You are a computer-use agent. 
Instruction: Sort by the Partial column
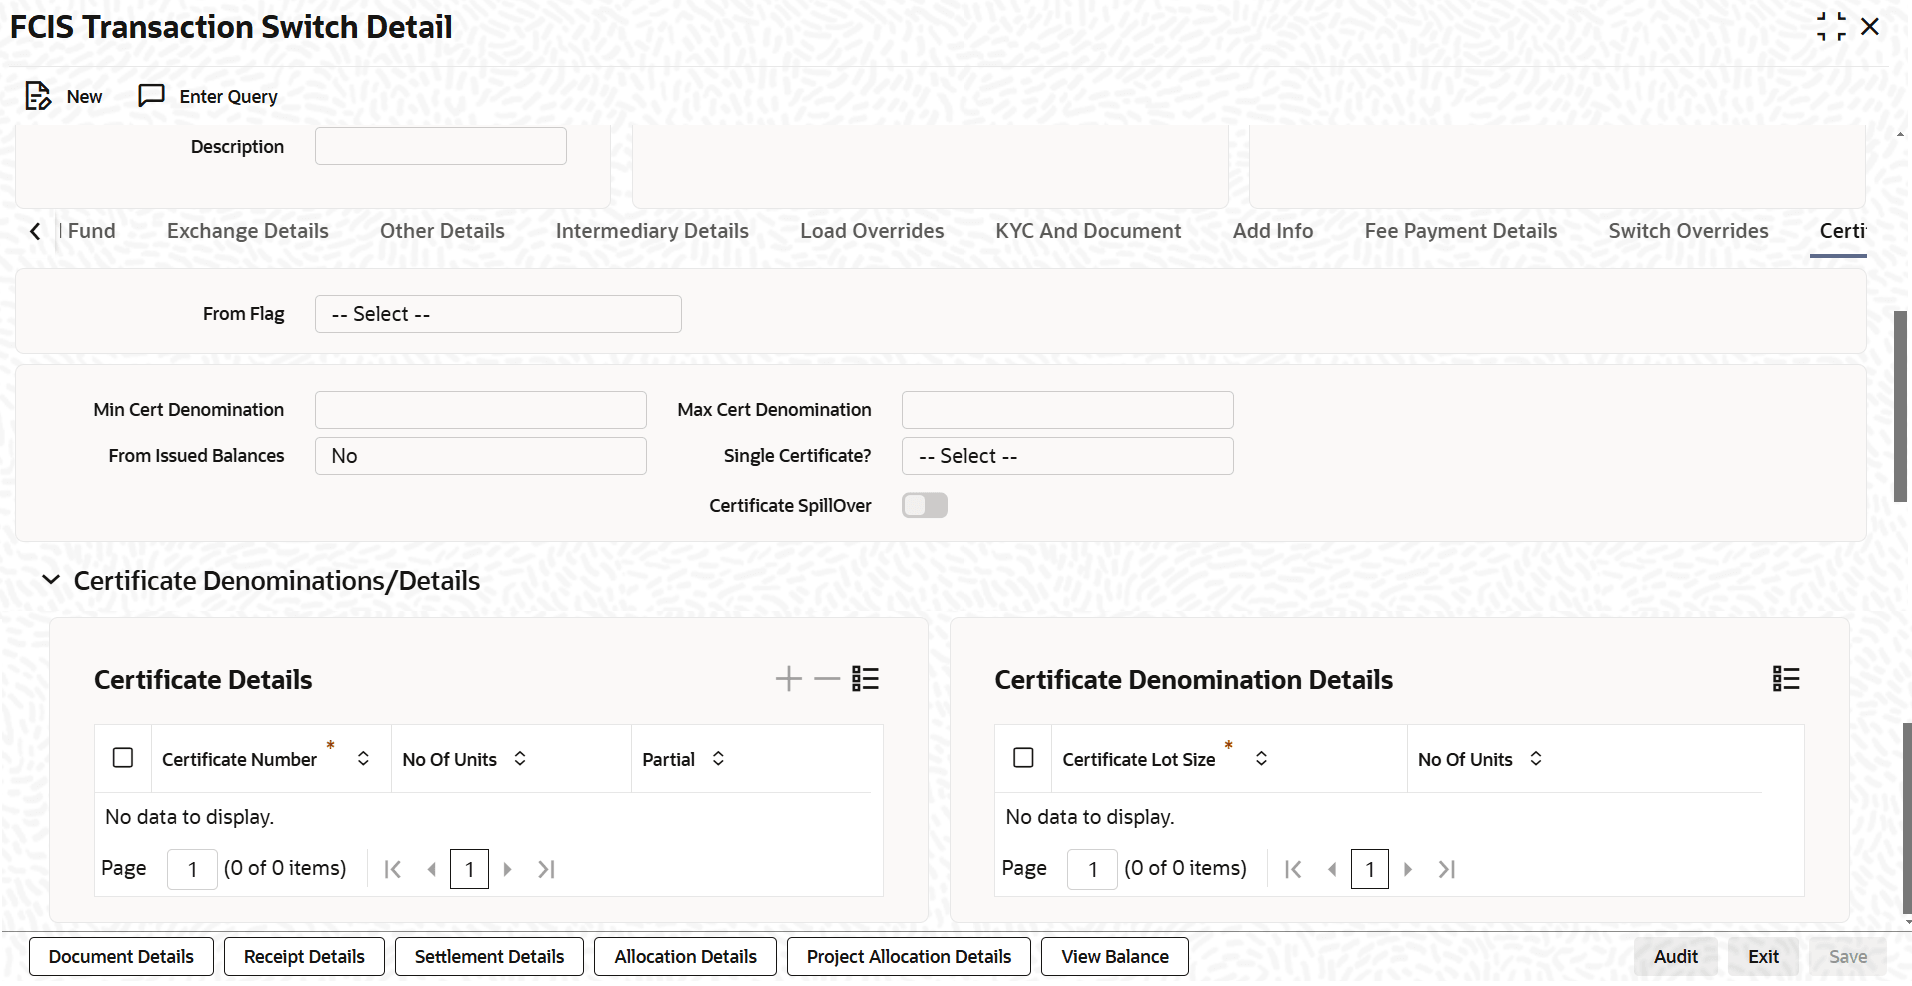(x=718, y=759)
